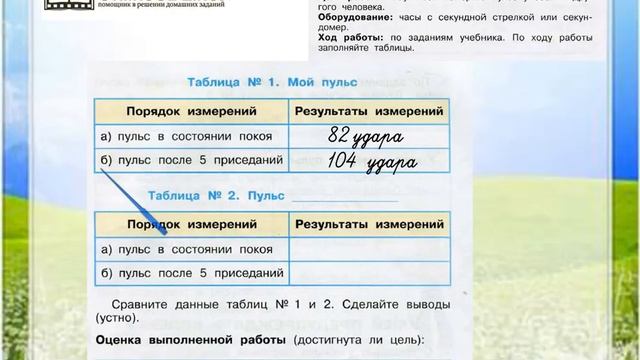Click heading 'Таблица № 1. Мой пульс'

point(272,82)
